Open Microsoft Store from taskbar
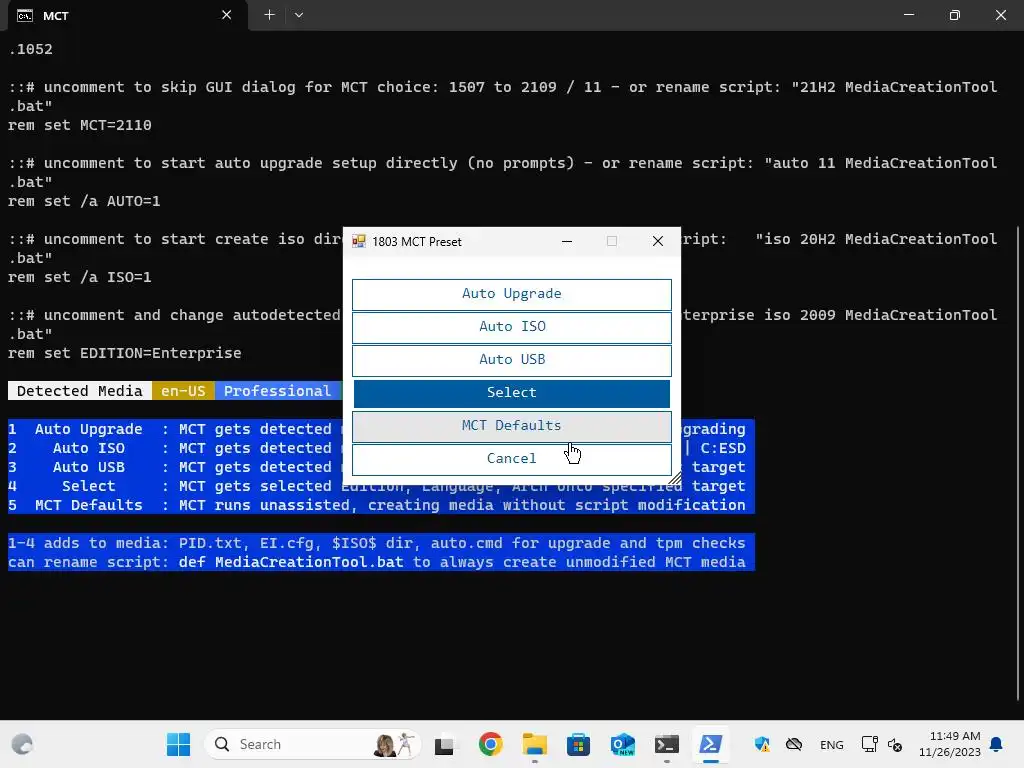Image resolution: width=1024 pixels, height=768 pixels. [579, 744]
